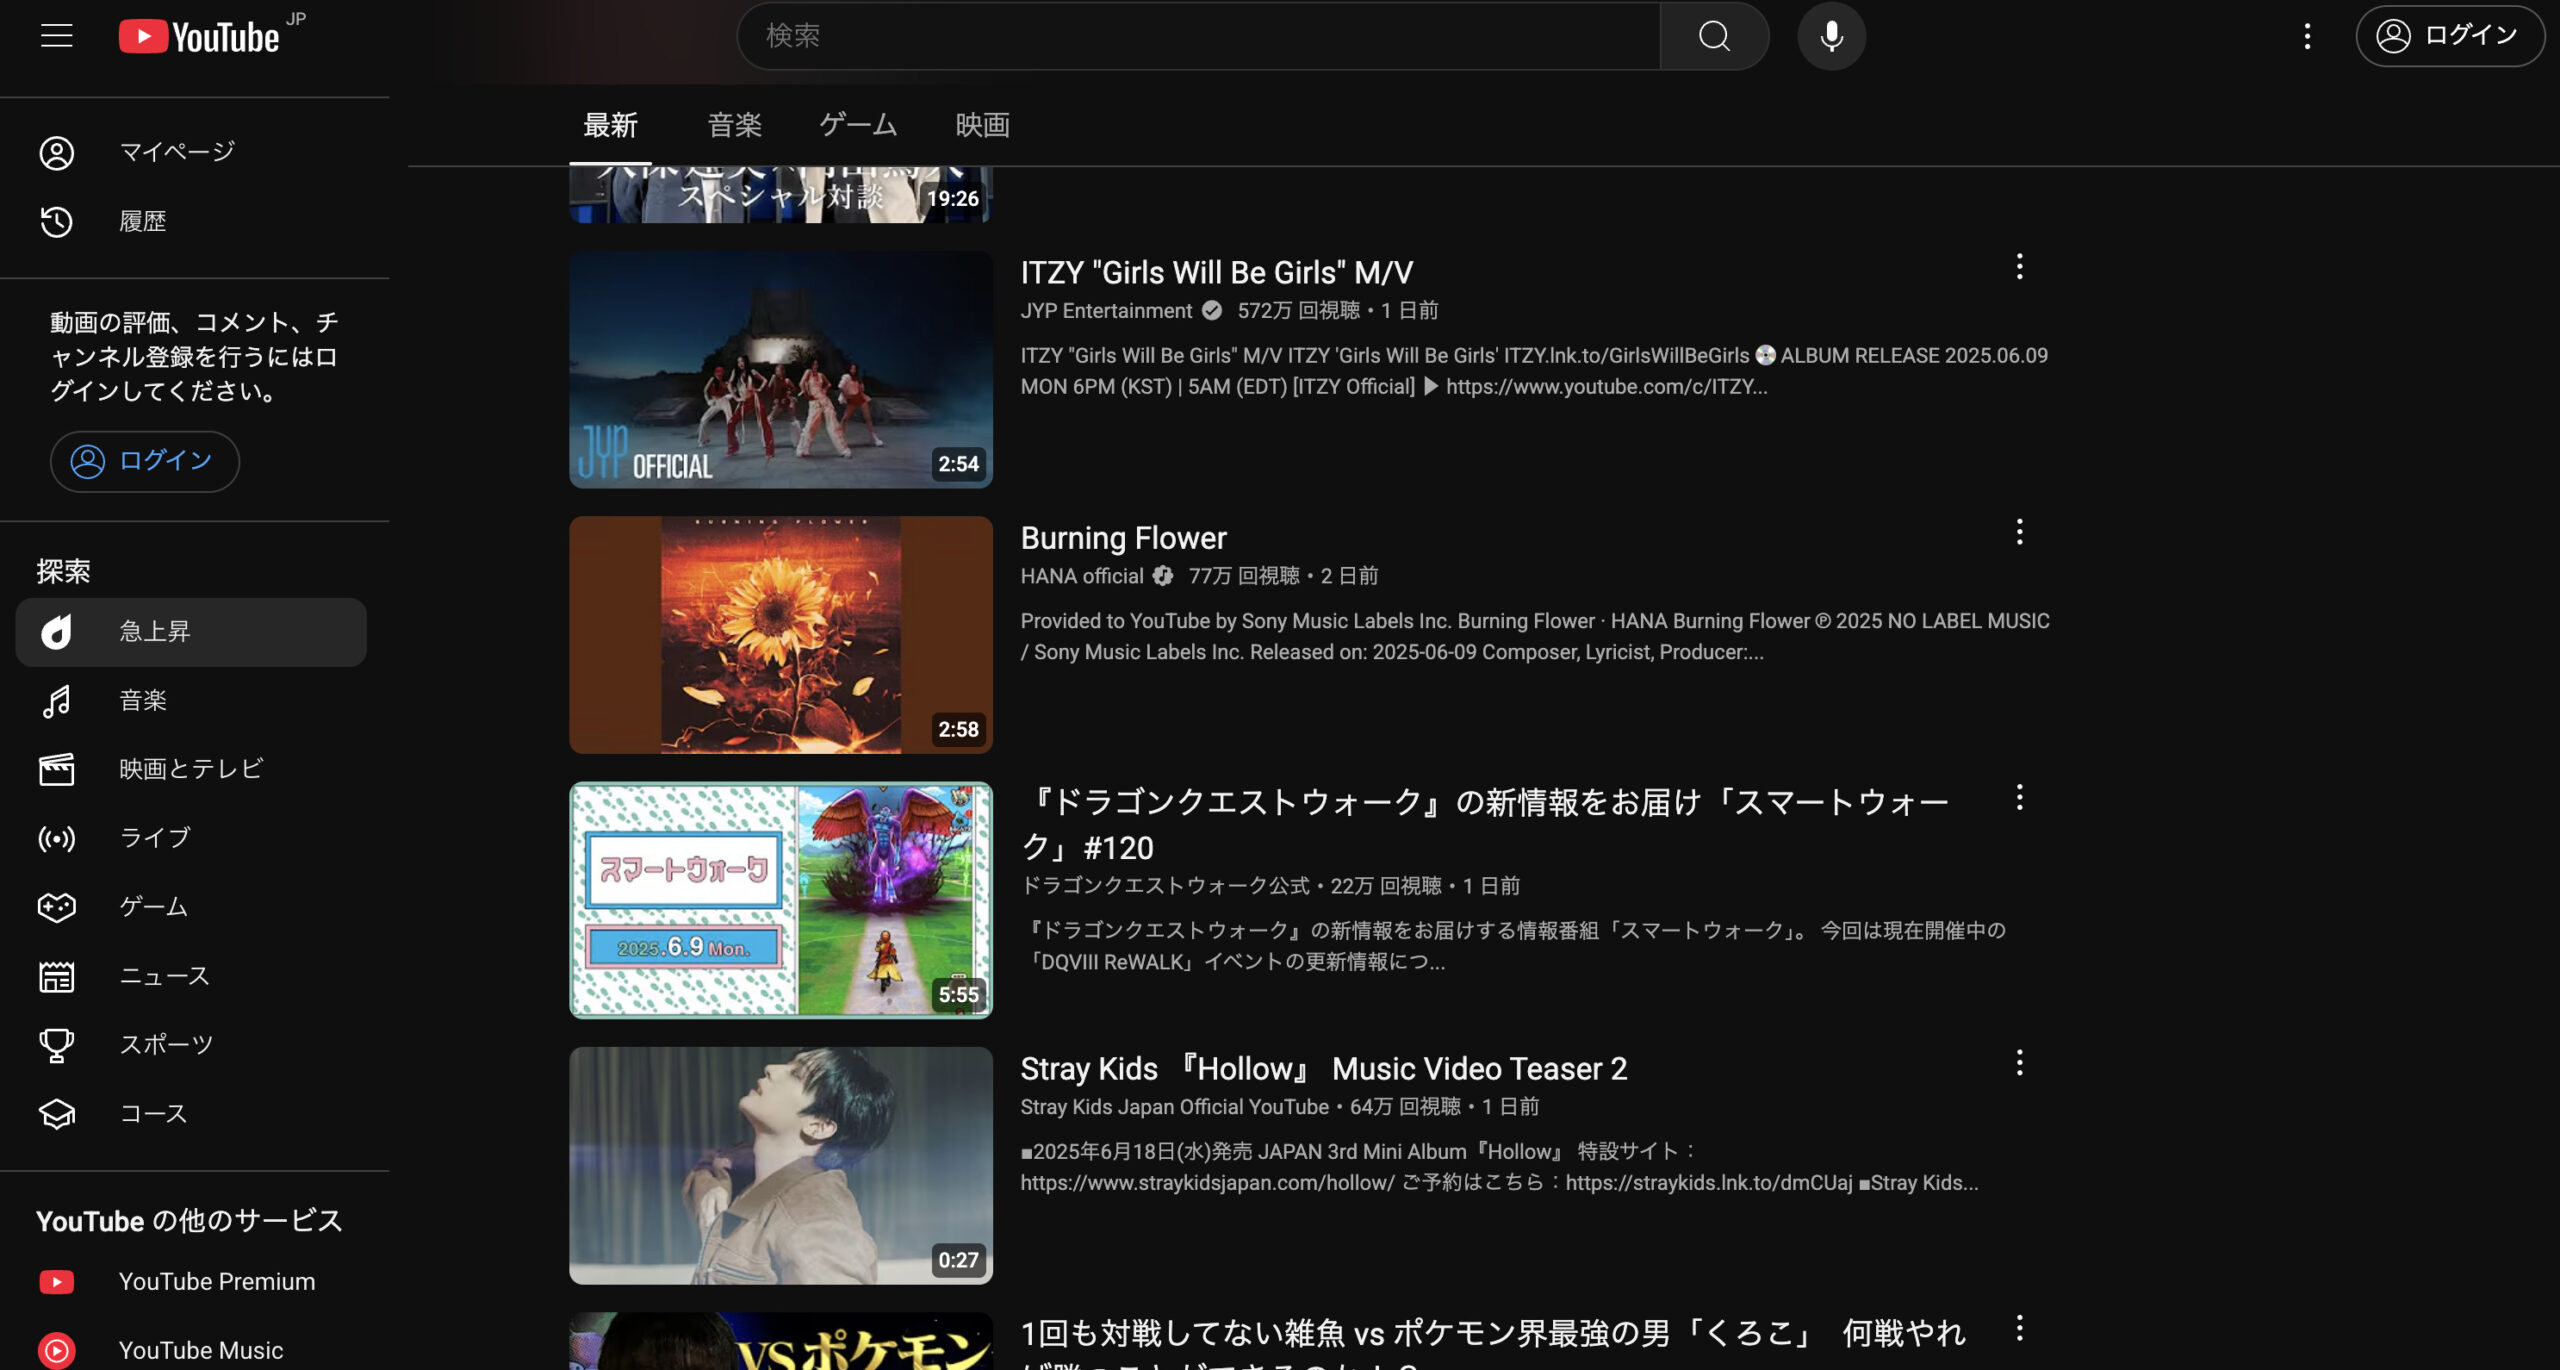Open コース in sidebar

[192, 1113]
